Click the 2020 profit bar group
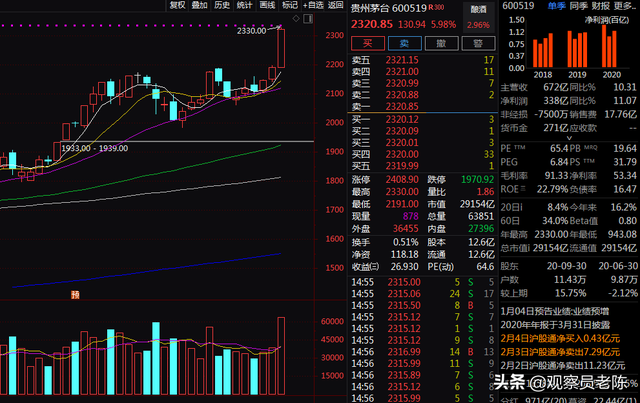640x403 pixels. (x=609, y=46)
